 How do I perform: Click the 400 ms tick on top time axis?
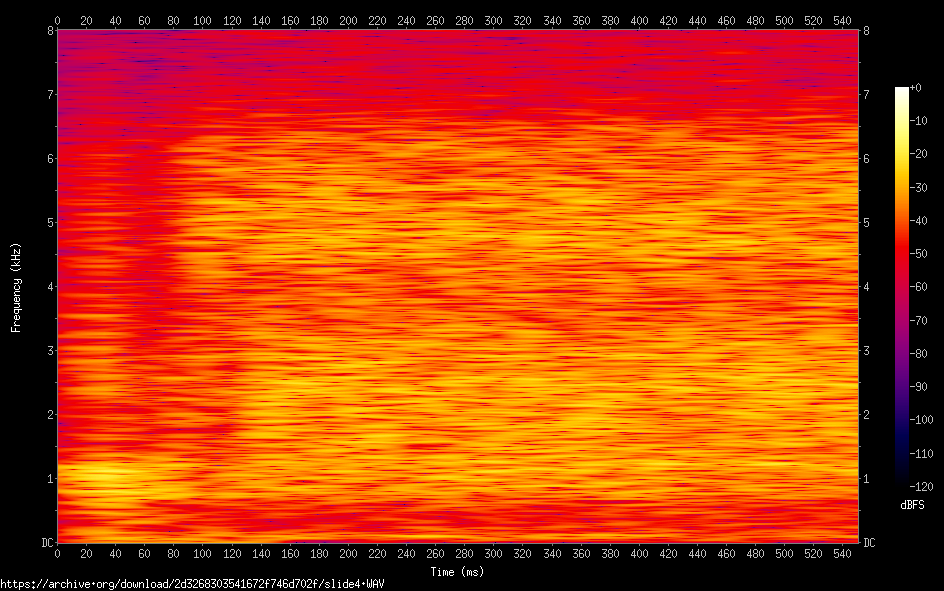click(x=638, y=20)
